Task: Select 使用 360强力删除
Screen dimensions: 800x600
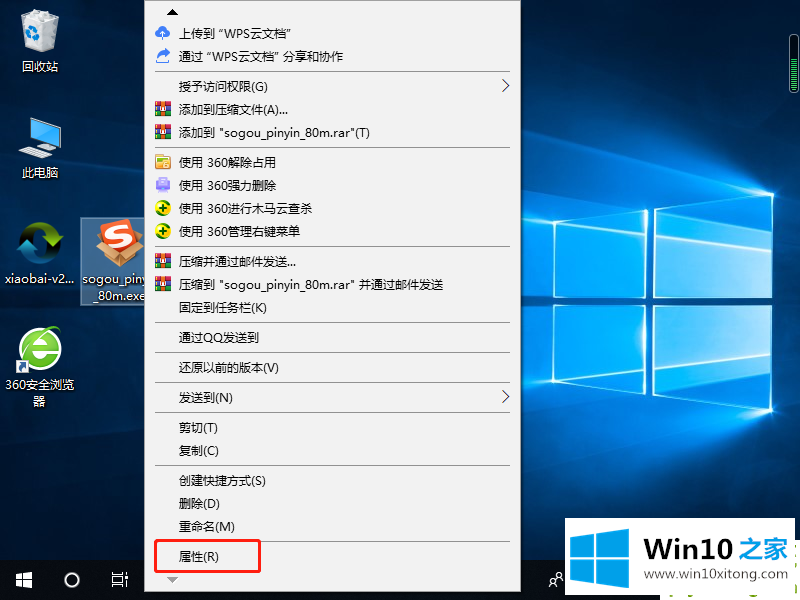Action: click(x=333, y=185)
